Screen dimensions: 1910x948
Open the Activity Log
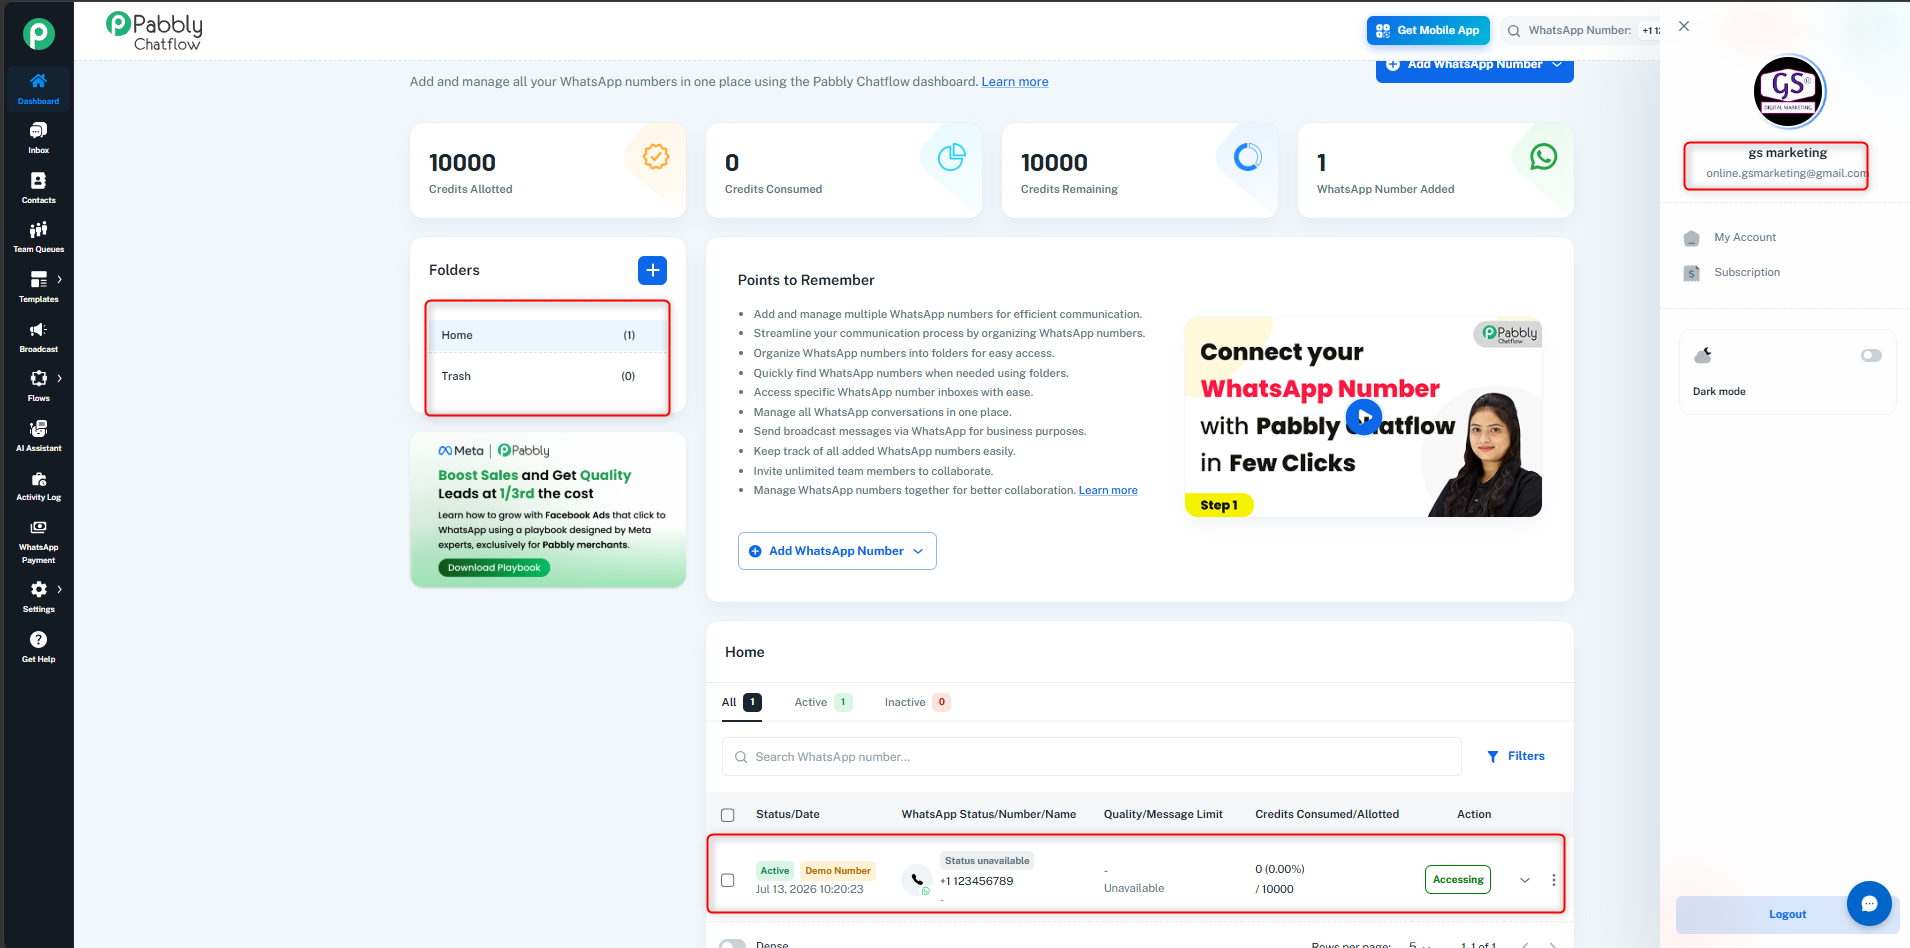coord(38,486)
